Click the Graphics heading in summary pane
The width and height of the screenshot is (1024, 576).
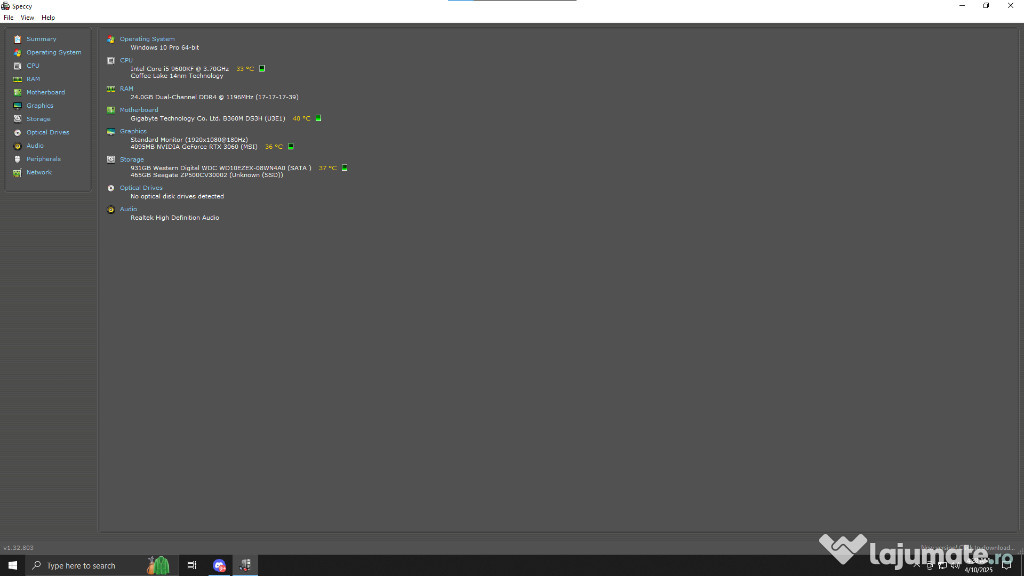pos(133,131)
